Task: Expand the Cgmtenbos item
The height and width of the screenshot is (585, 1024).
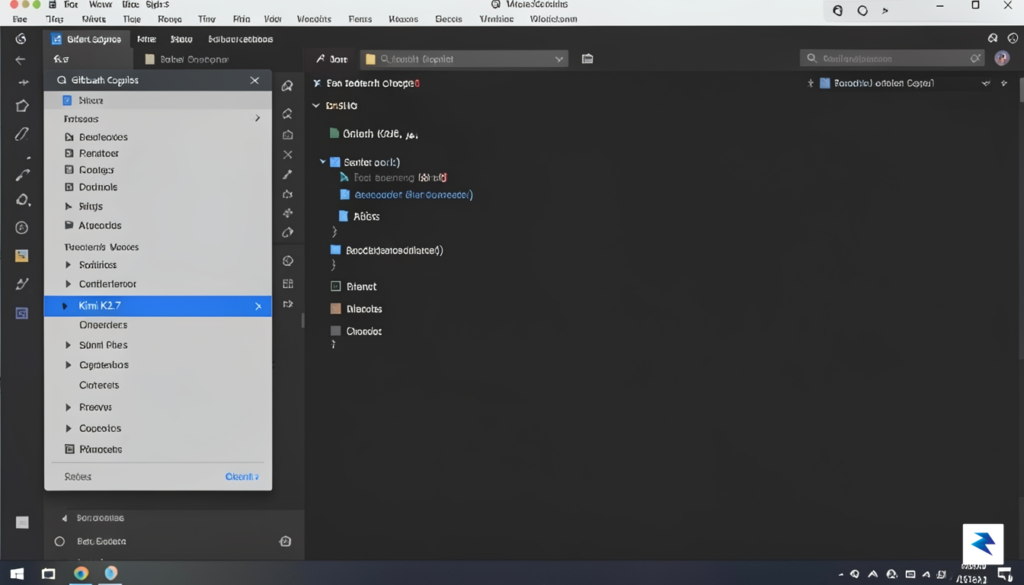Action: (x=68, y=365)
